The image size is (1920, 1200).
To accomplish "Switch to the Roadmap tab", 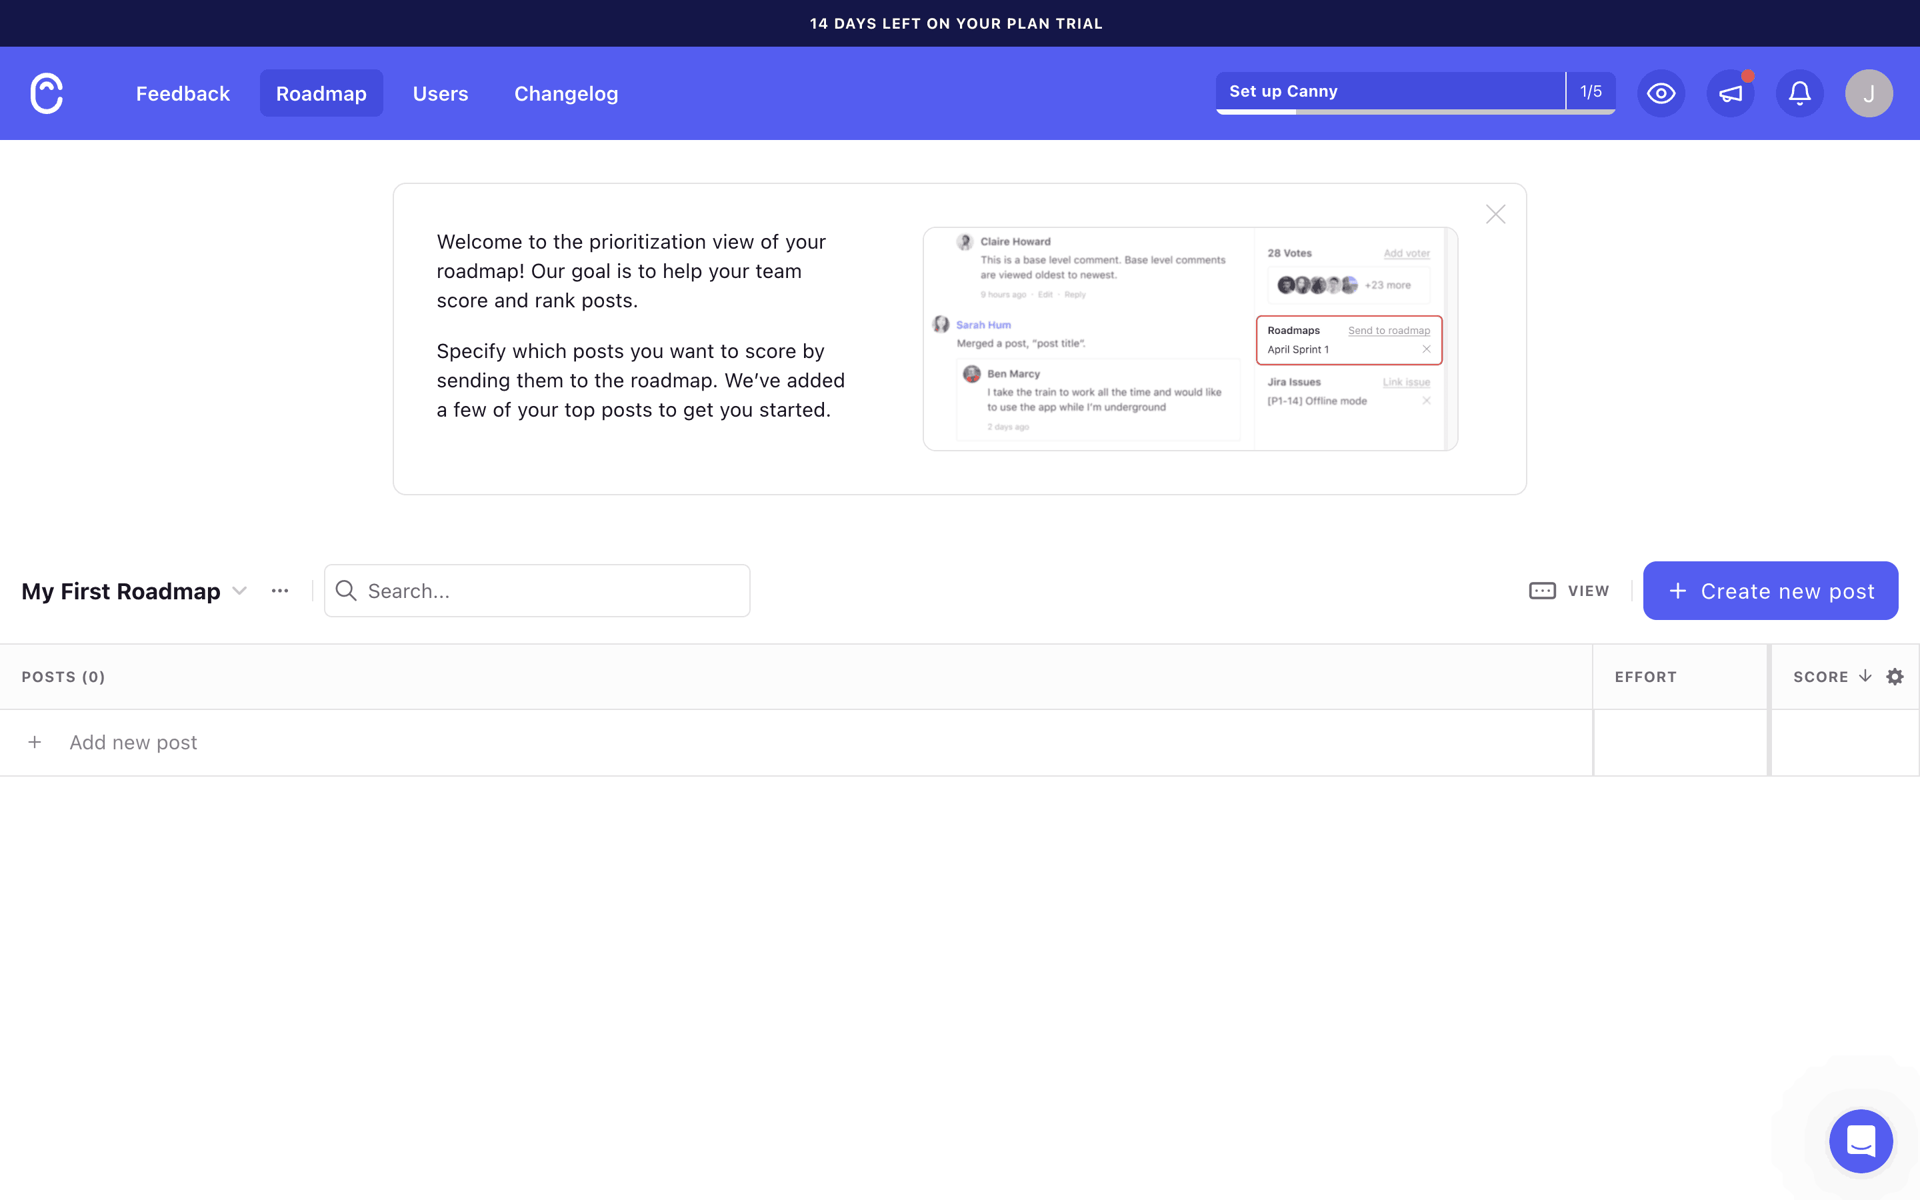I will pyautogui.click(x=321, y=93).
